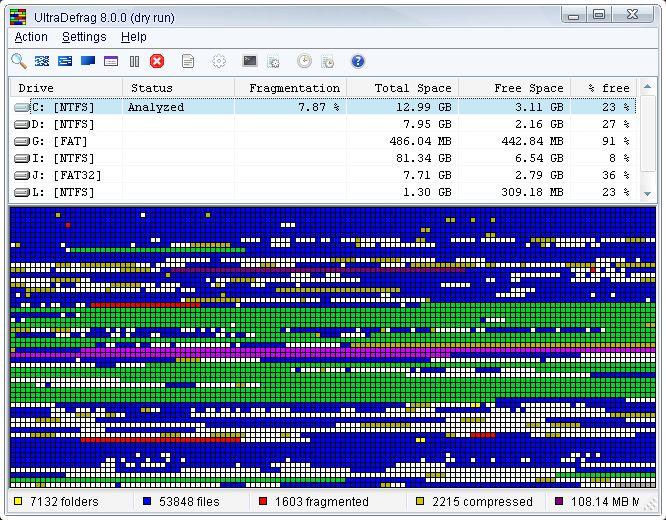Start Defragment from the toolbar

click(x=42, y=61)
